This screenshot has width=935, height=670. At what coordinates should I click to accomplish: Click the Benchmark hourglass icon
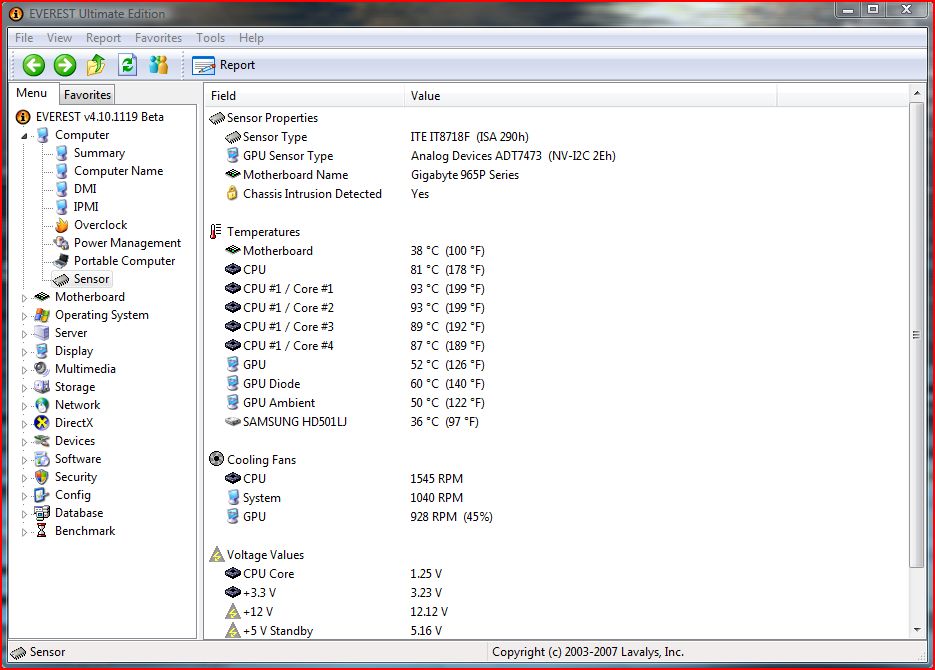(x=42, y=531)
